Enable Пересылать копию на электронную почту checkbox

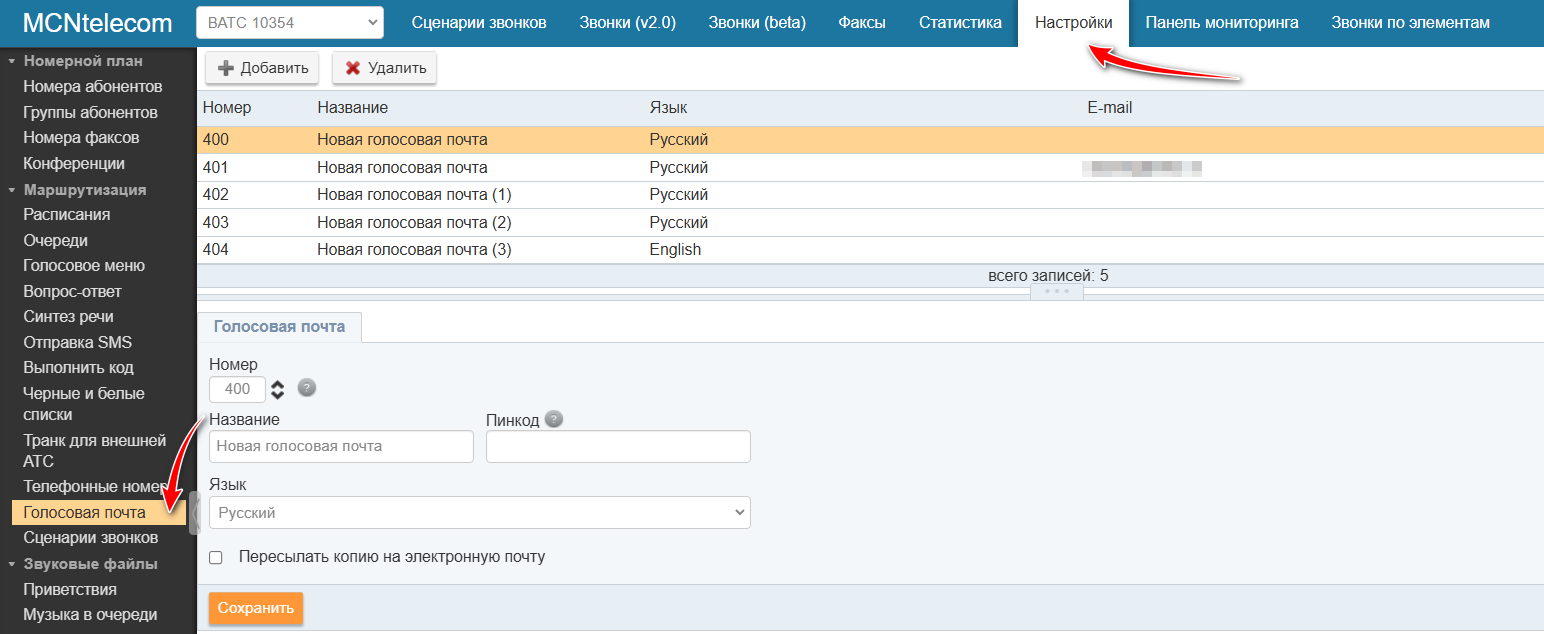[x=216, y=557]
